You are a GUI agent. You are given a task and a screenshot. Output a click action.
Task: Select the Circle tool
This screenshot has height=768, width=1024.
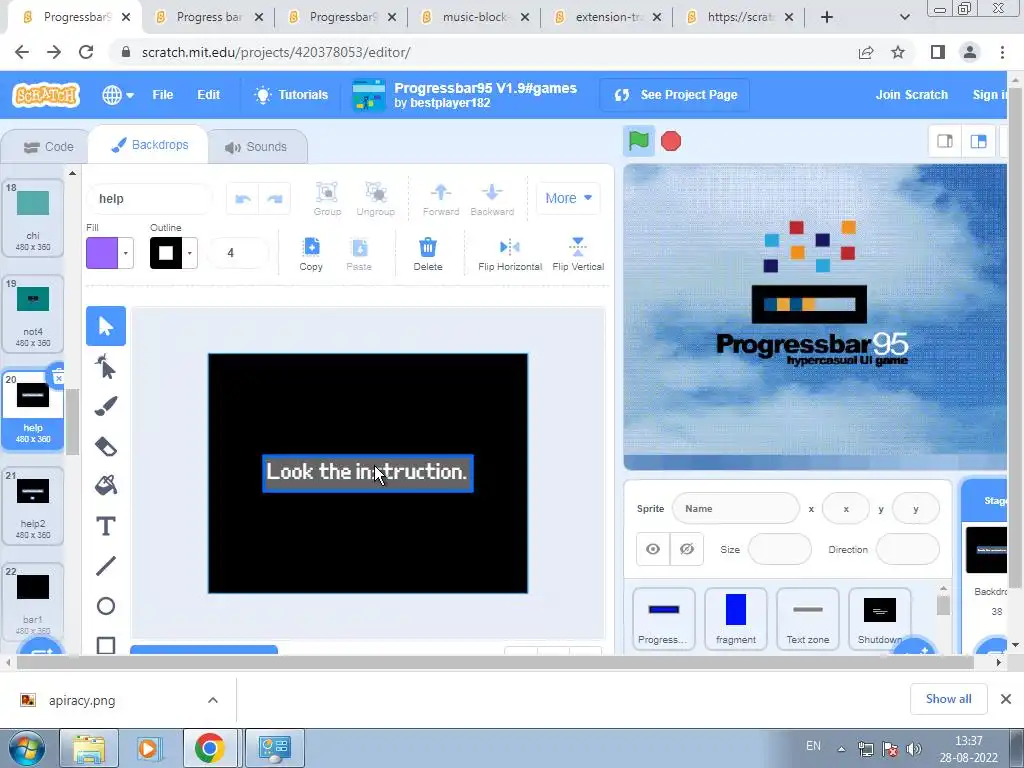[106, 606]
